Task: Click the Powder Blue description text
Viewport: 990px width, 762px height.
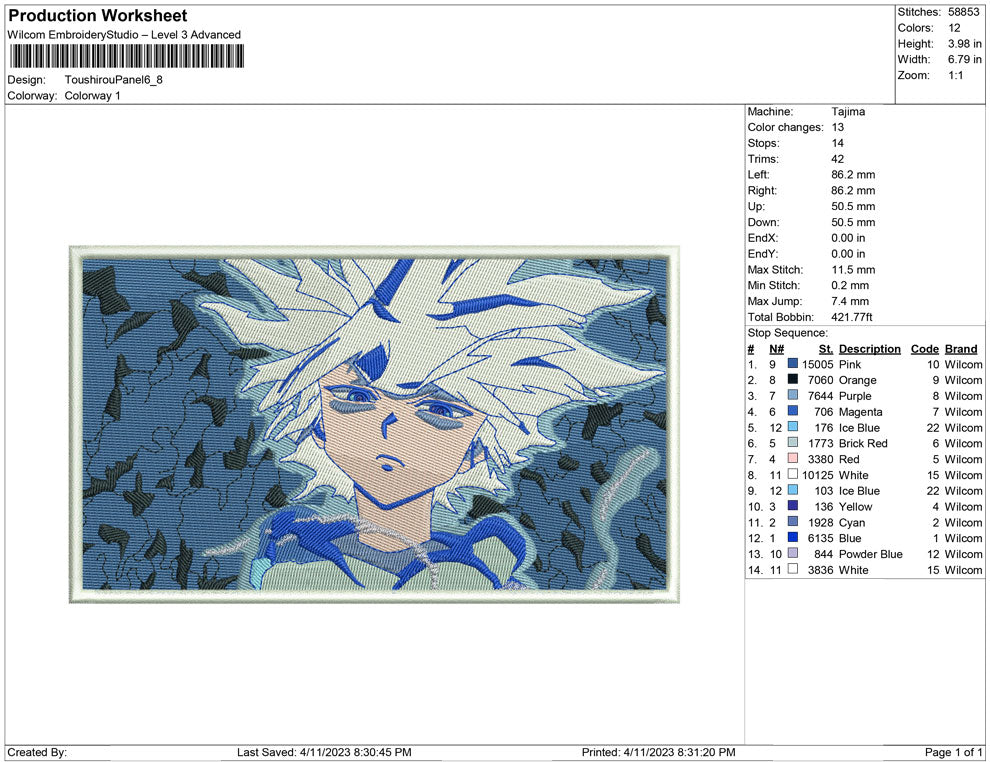Action: (871, 554)
